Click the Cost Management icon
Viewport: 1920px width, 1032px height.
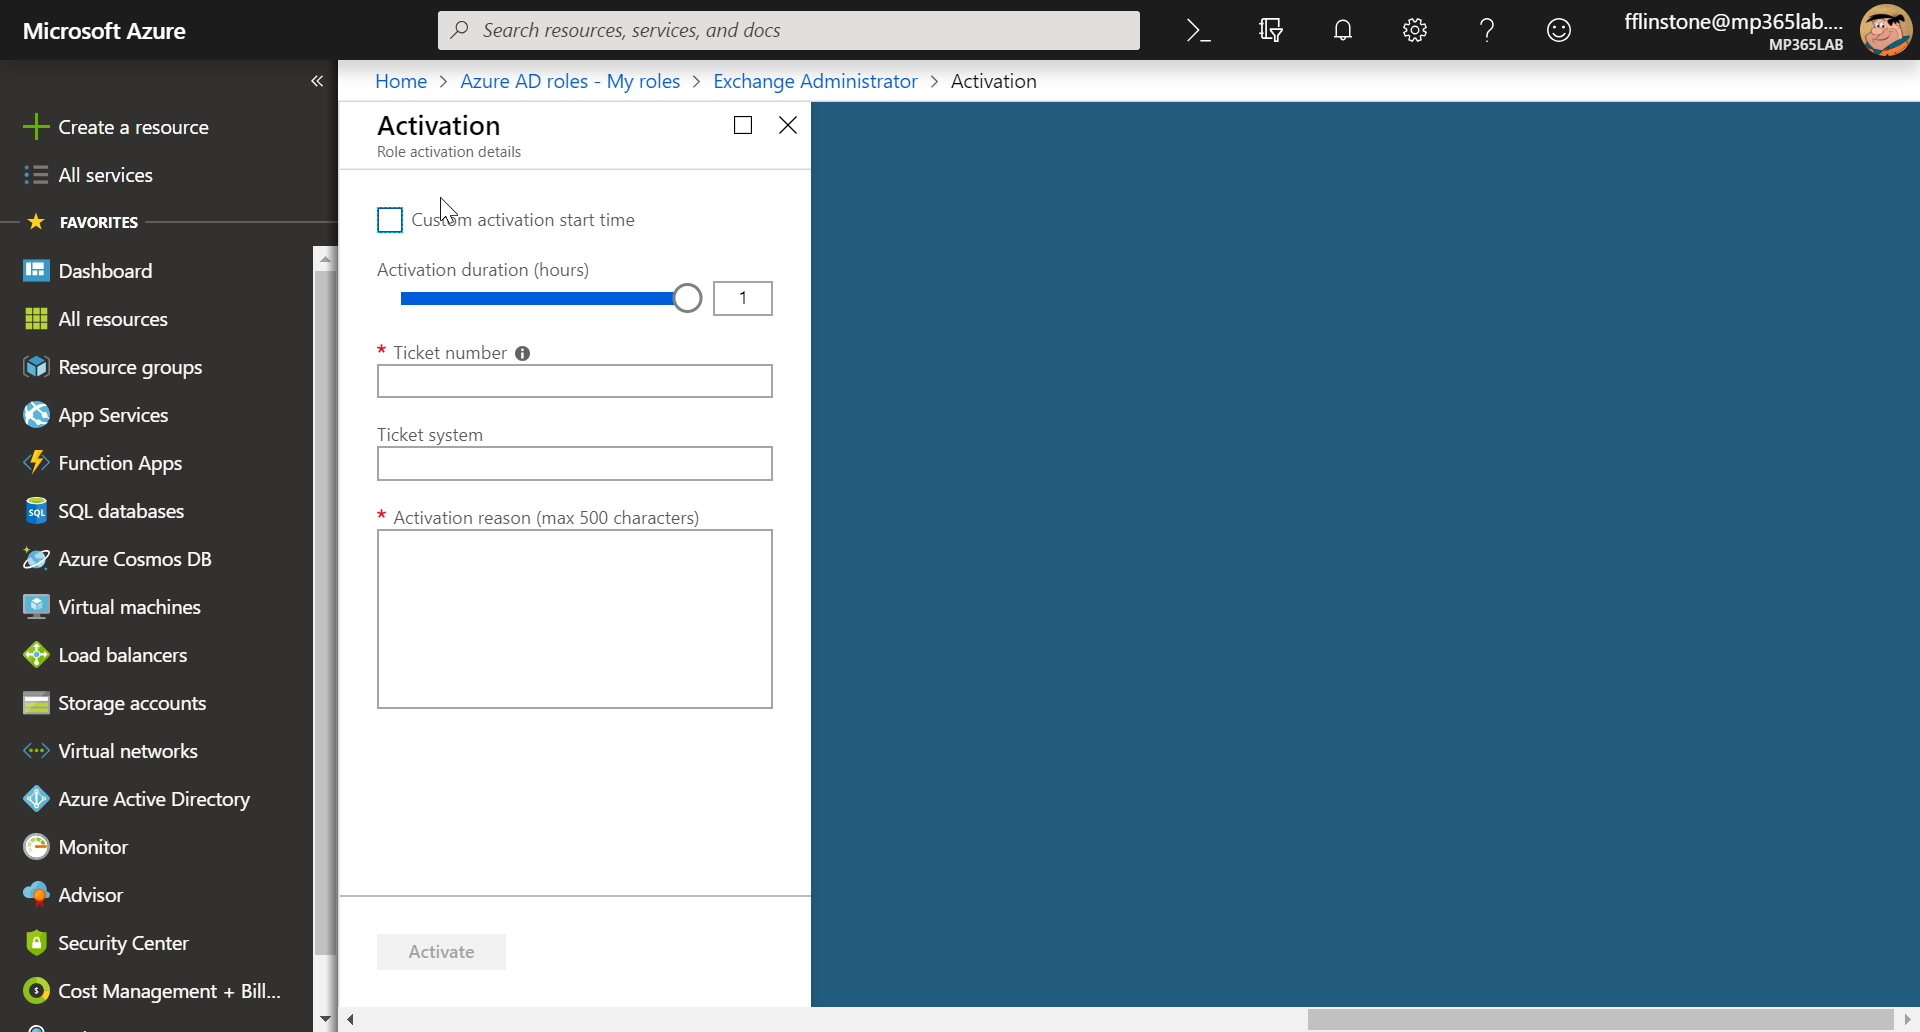36,991
